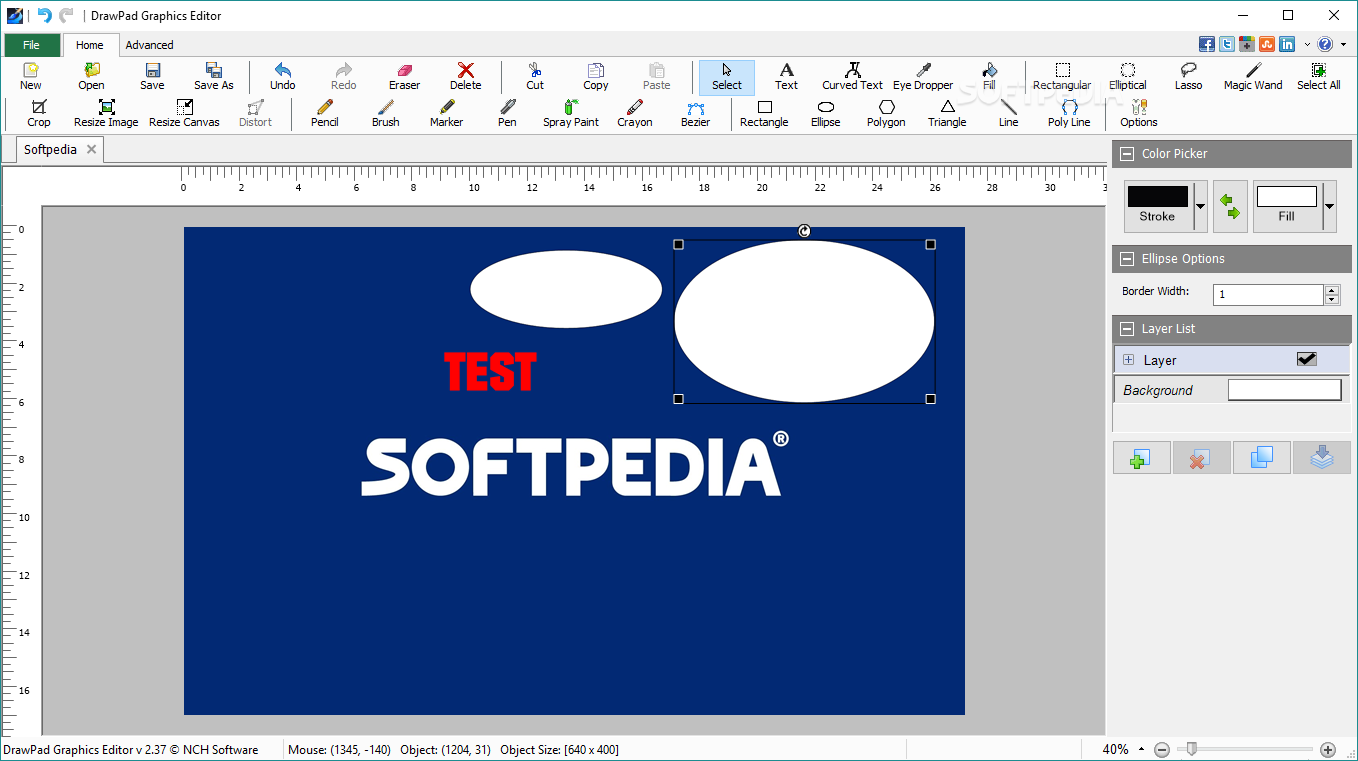Zoom out with the minus button
The width and height of the screenshot is (1358, 761).
(1162, 749)
